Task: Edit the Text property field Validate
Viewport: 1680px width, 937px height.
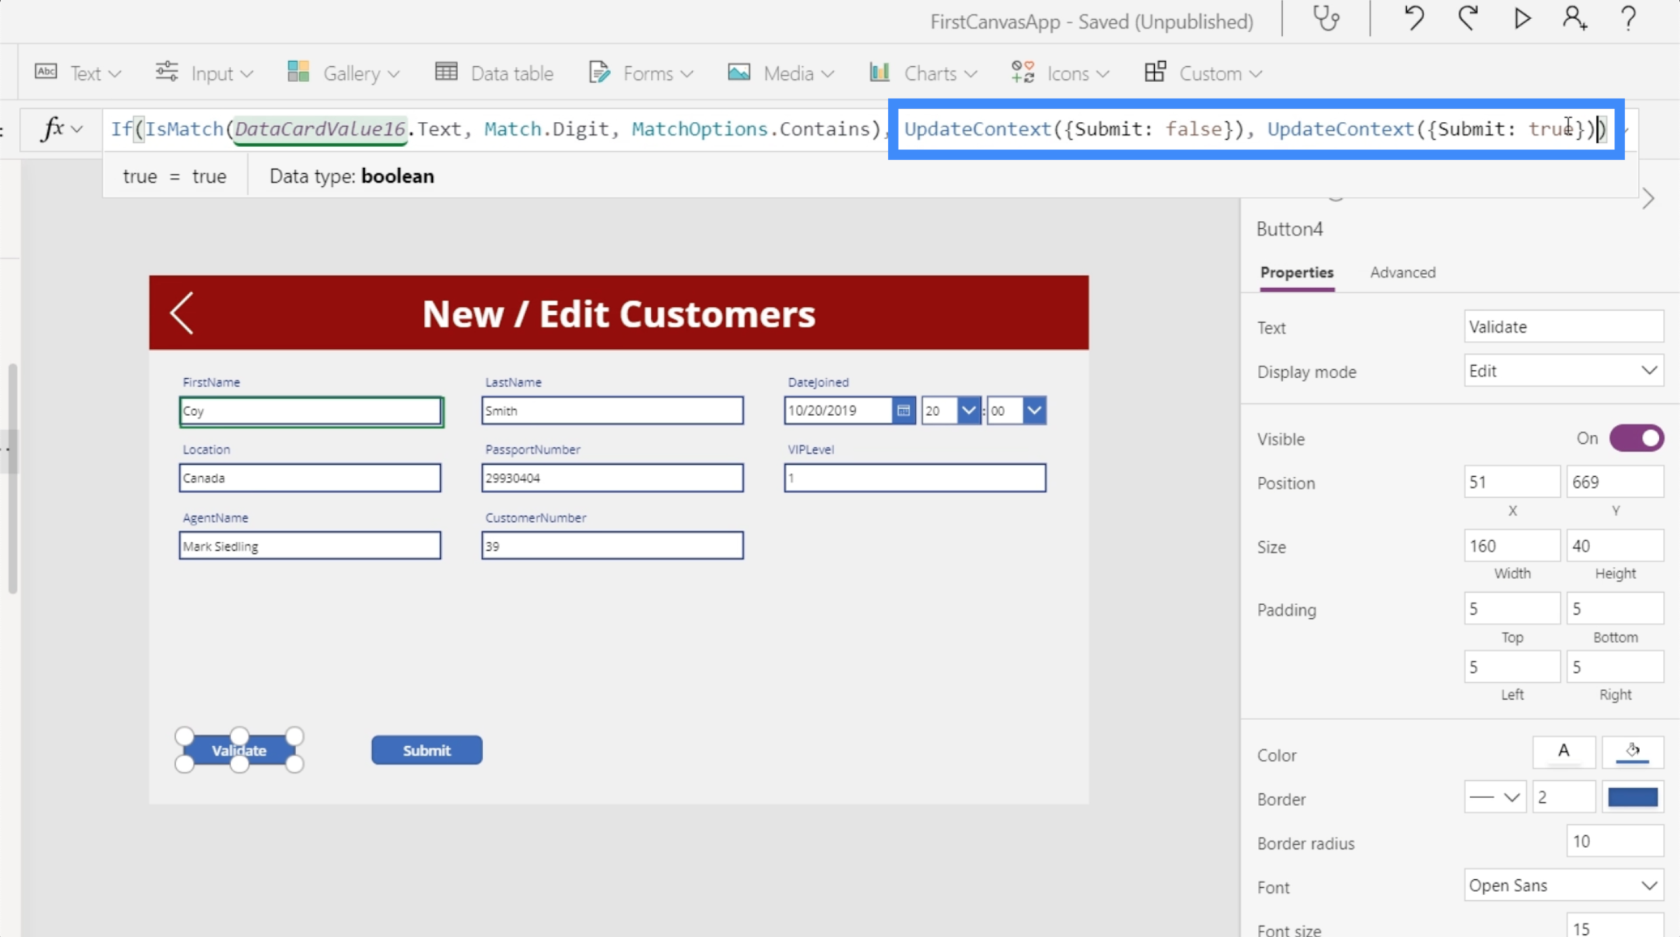Action: click(1563, 327)
